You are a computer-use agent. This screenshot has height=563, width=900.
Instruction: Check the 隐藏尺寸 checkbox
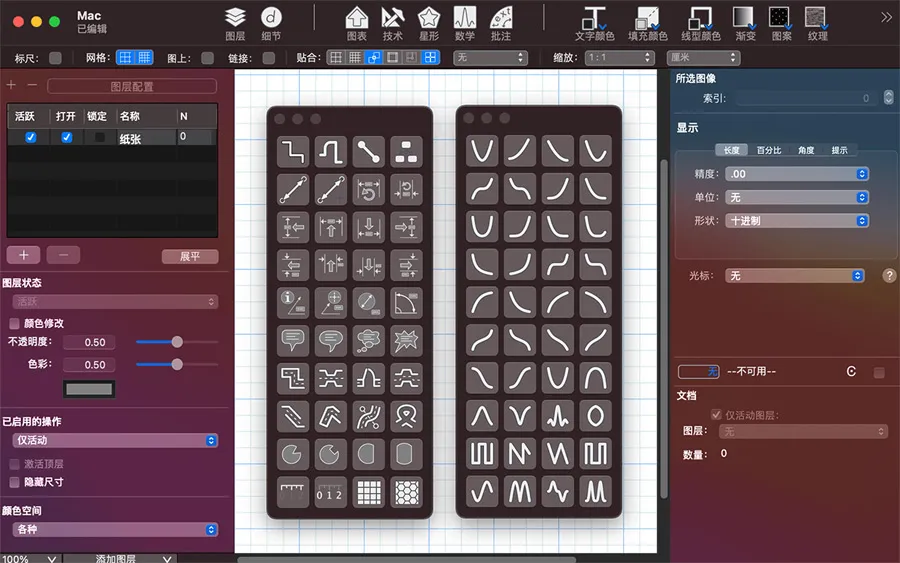click(14, 481)
